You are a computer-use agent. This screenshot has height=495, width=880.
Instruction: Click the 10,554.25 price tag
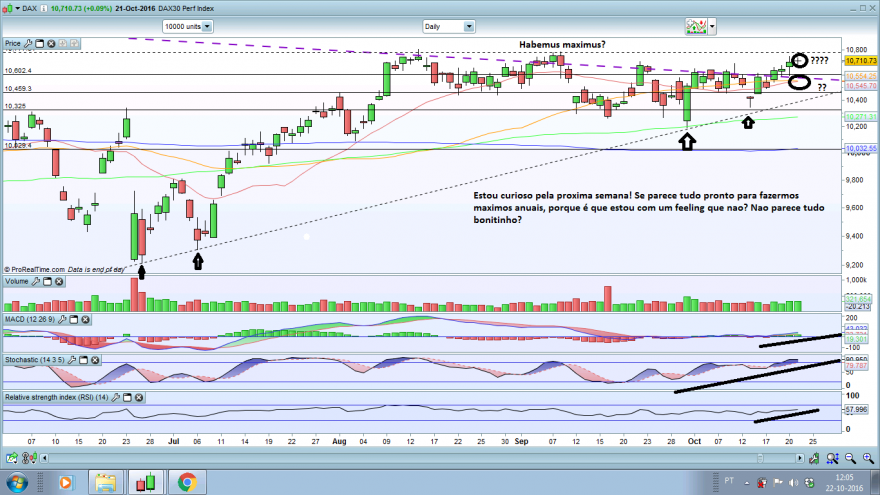[x=860, y=76]
